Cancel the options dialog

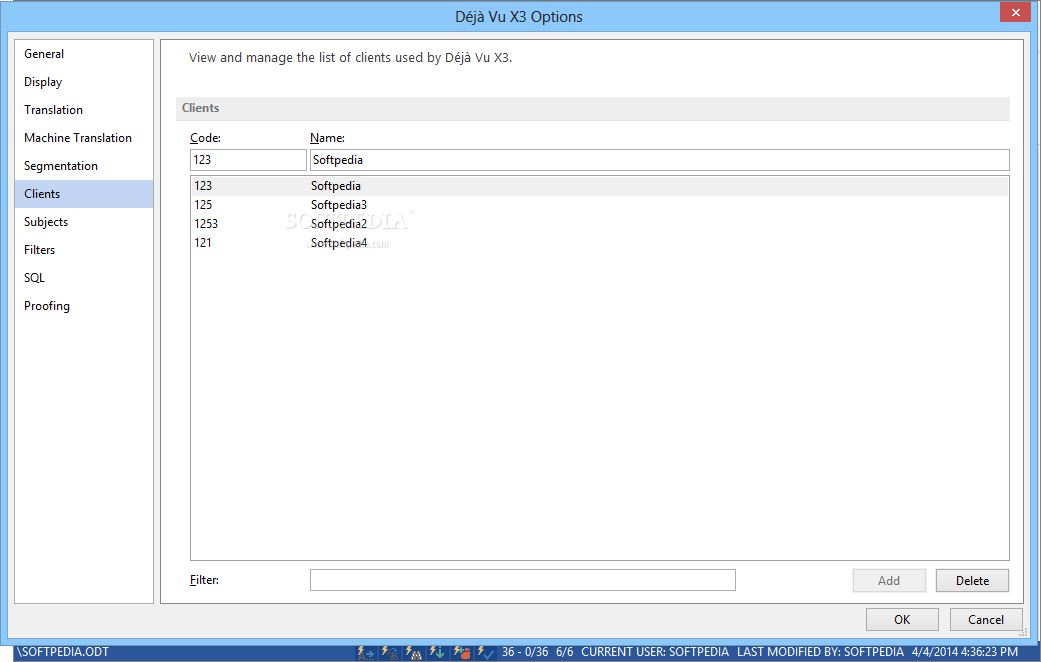(986, 620)
